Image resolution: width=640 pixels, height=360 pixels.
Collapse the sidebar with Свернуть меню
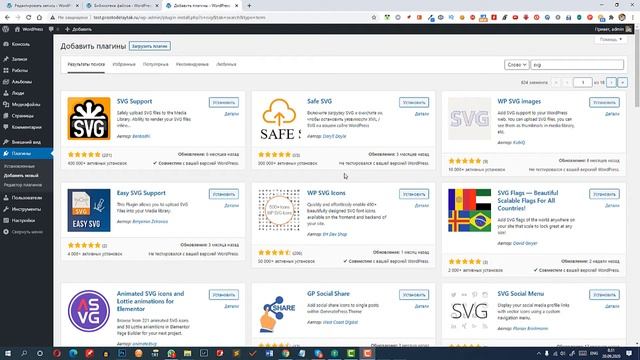(x=23, y=232)
